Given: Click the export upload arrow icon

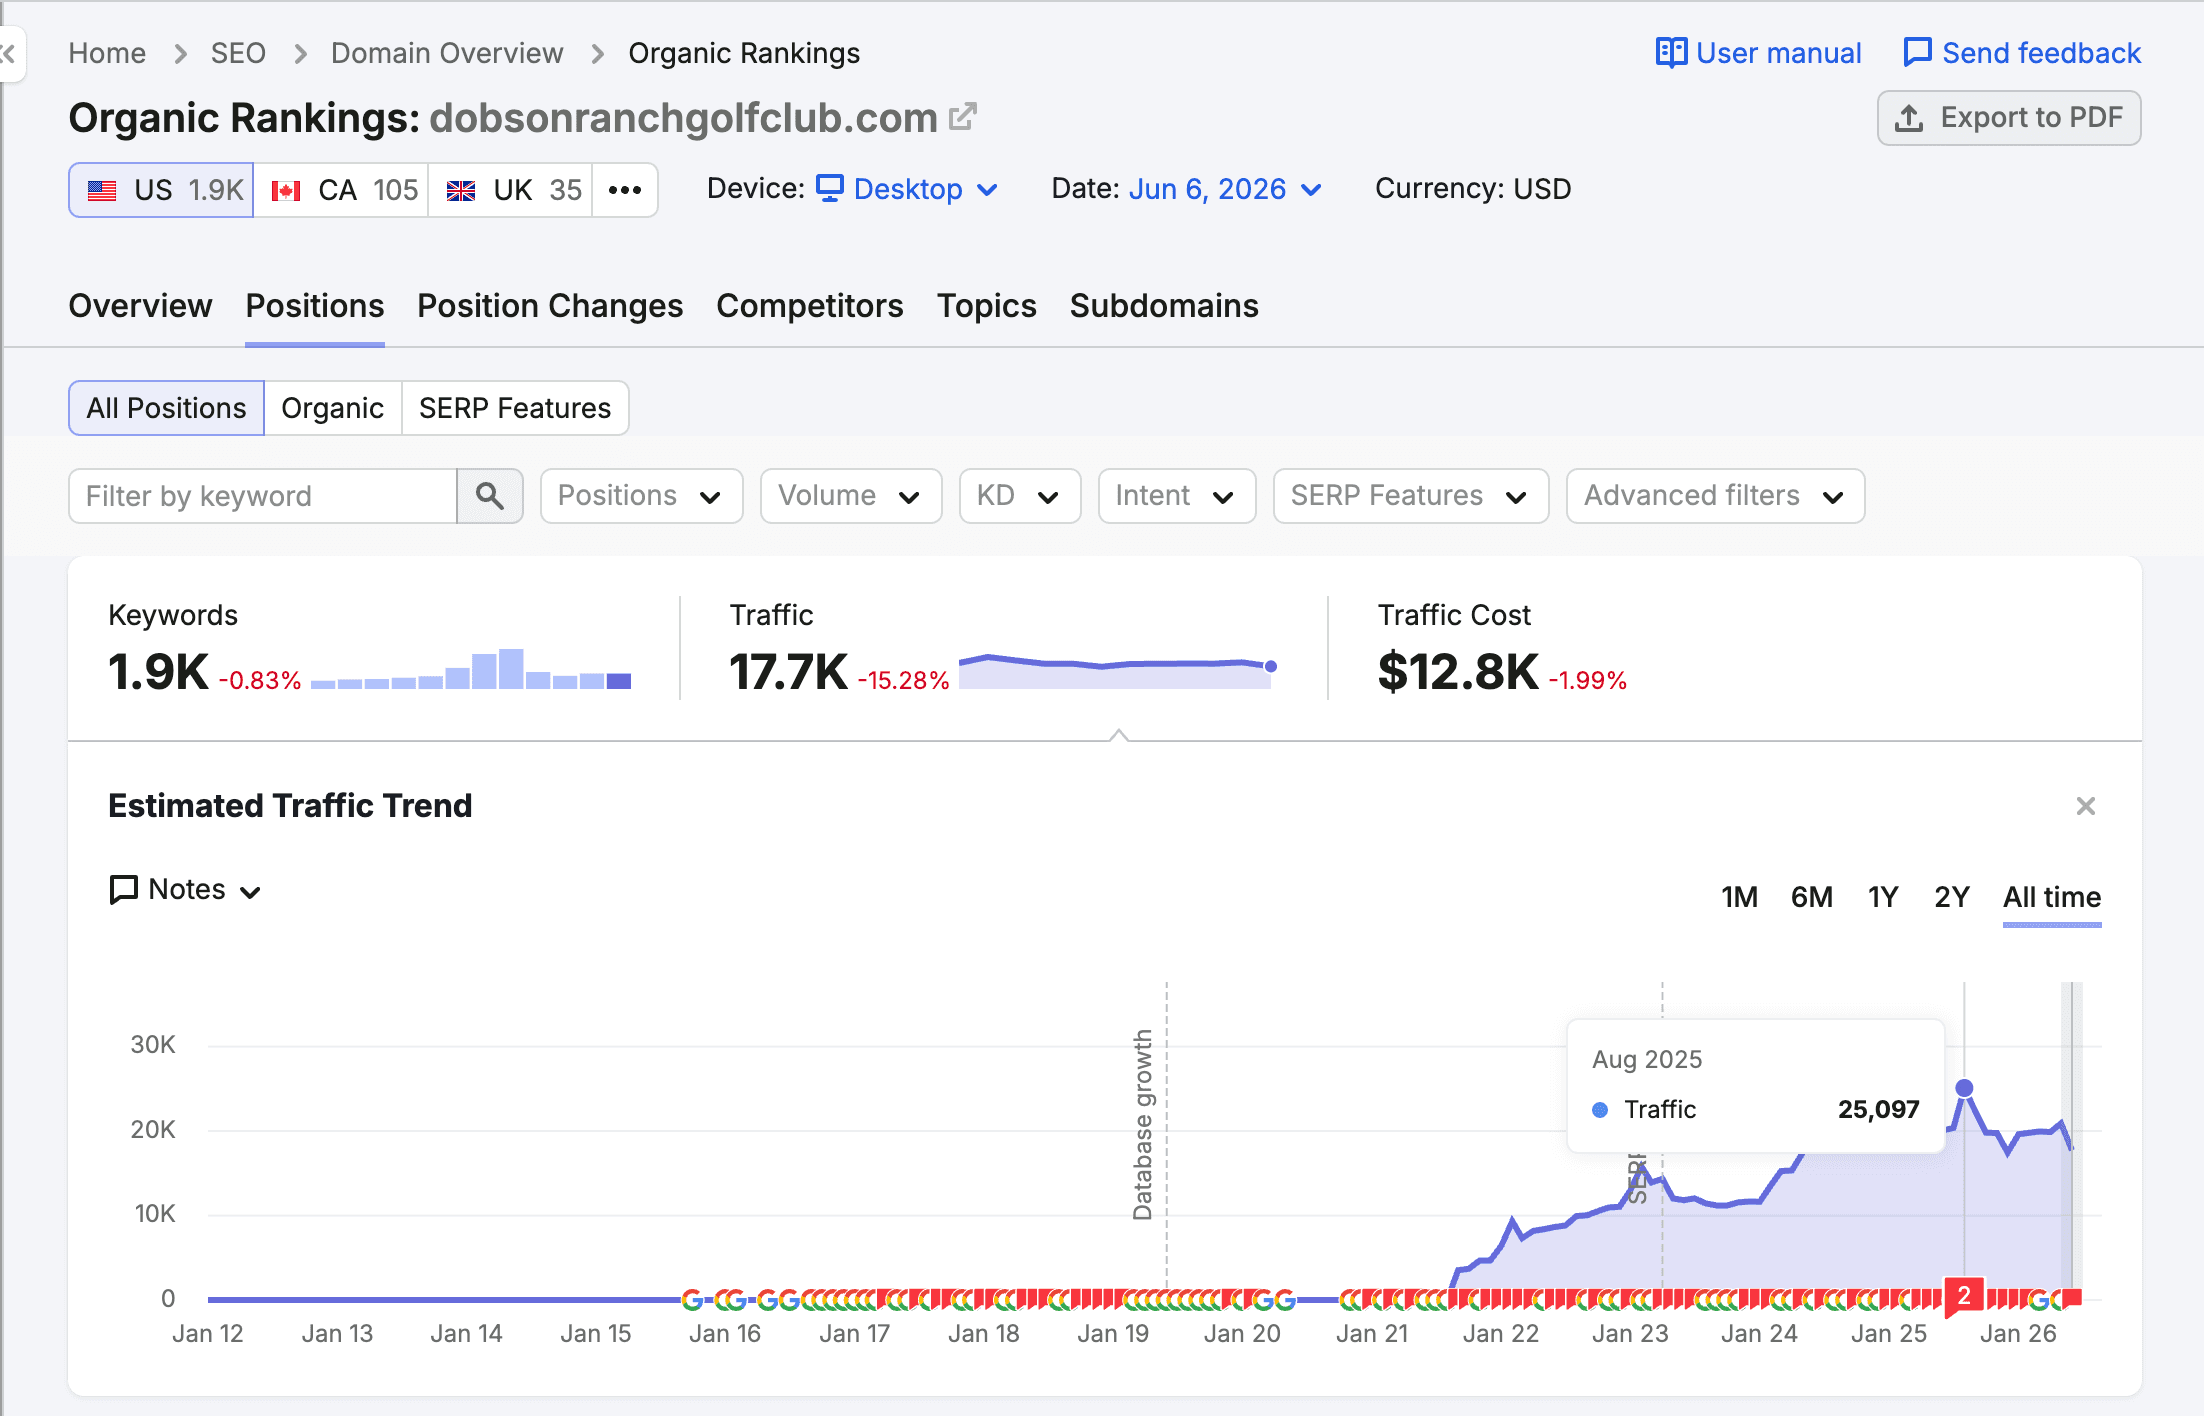Looking at the screenshot, I should point(1909,118).
